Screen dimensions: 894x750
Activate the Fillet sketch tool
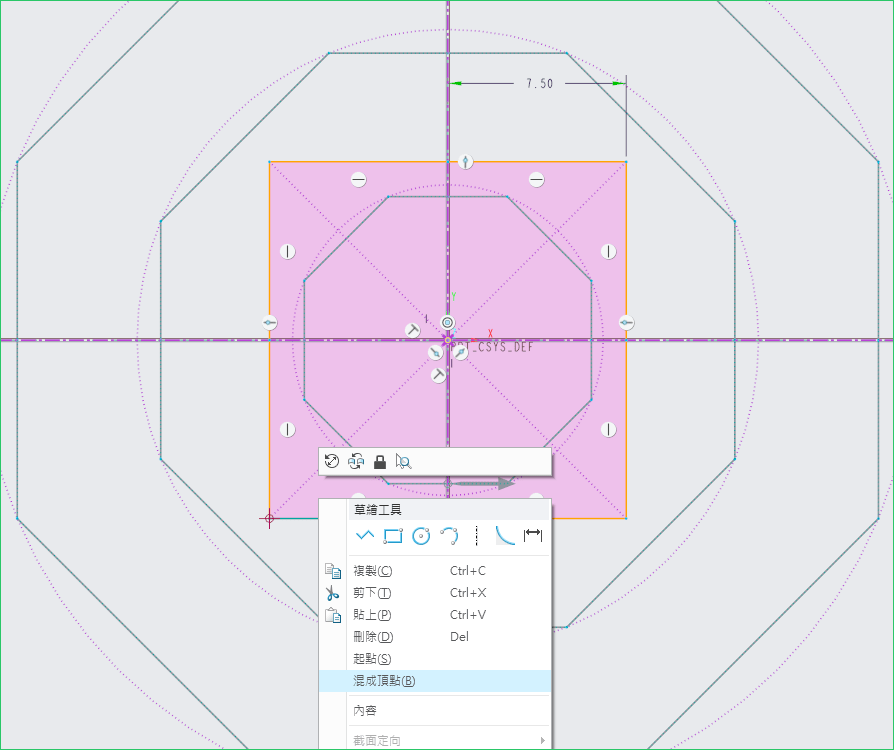click(505, 536)
